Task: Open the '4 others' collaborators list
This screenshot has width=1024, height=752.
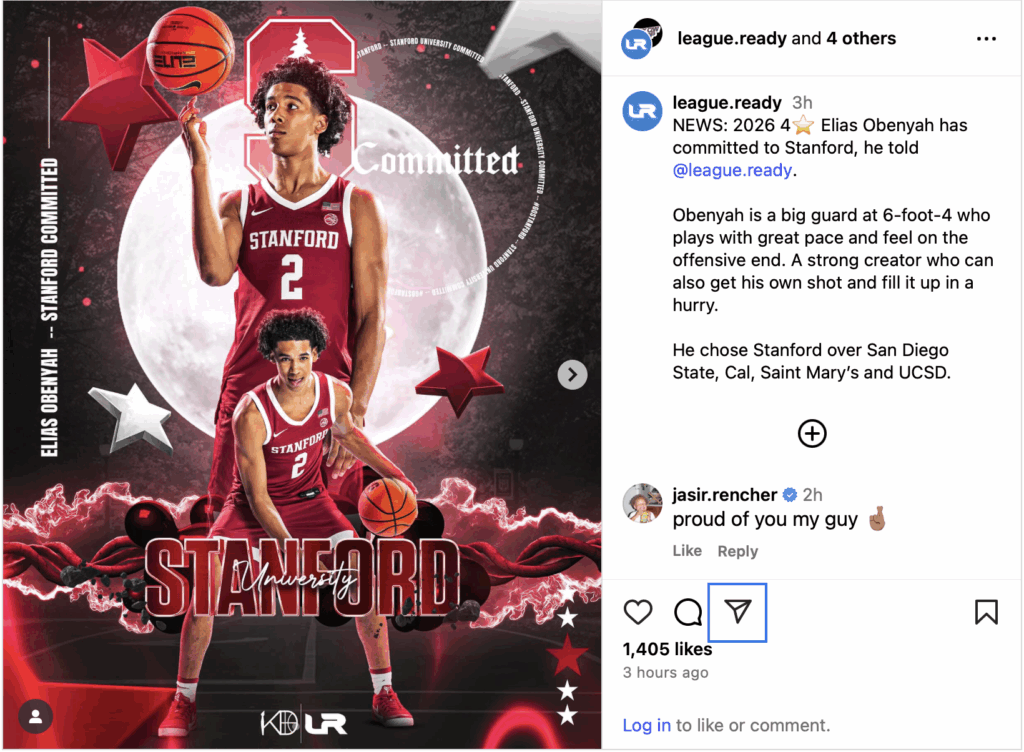Action: pyautogui.click(x=861, y=39)
